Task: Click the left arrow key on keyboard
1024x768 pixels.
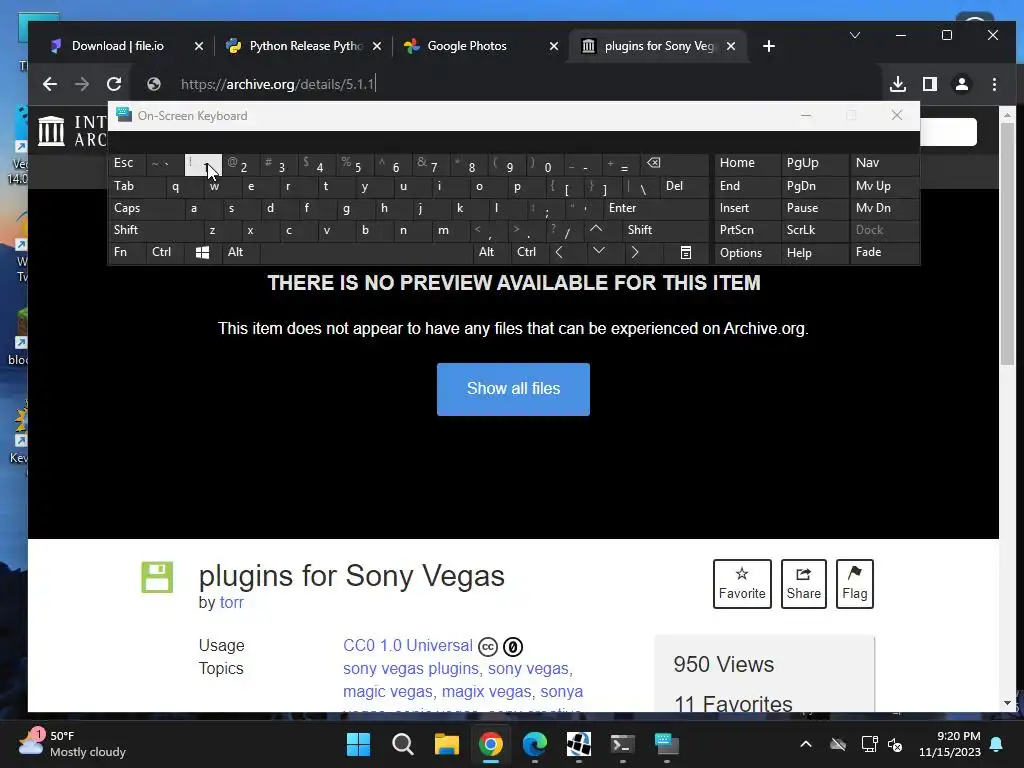Action: (559, 252)
